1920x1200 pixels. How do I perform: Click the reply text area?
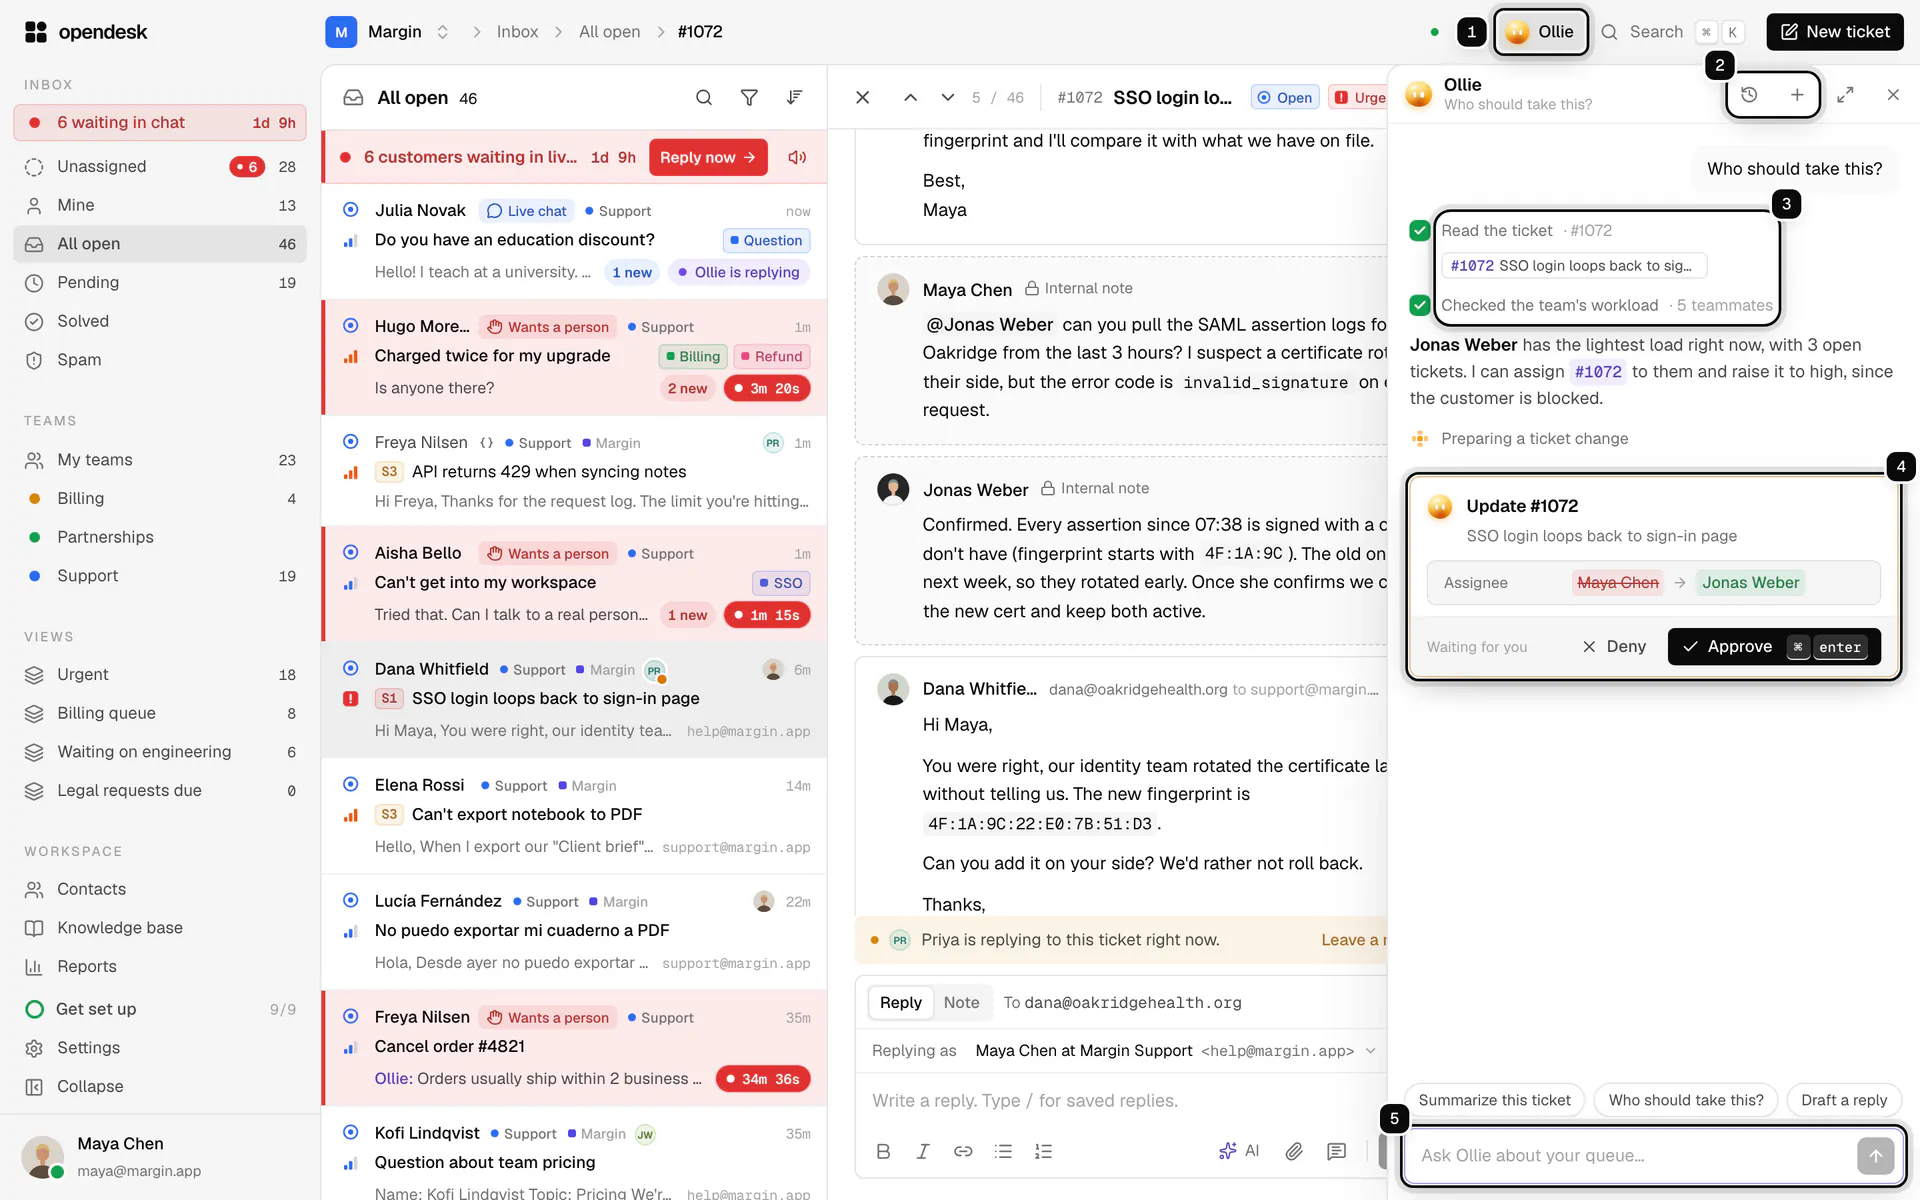click(1120, 1100)
